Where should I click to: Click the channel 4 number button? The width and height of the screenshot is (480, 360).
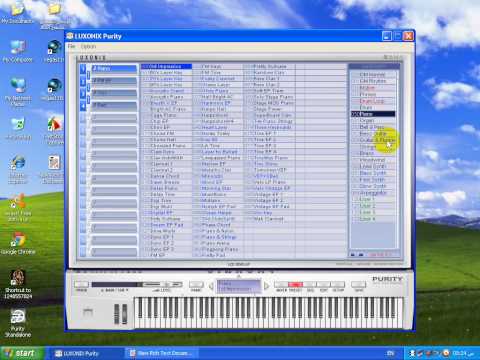pyautogui.click(x=83, y=106)
